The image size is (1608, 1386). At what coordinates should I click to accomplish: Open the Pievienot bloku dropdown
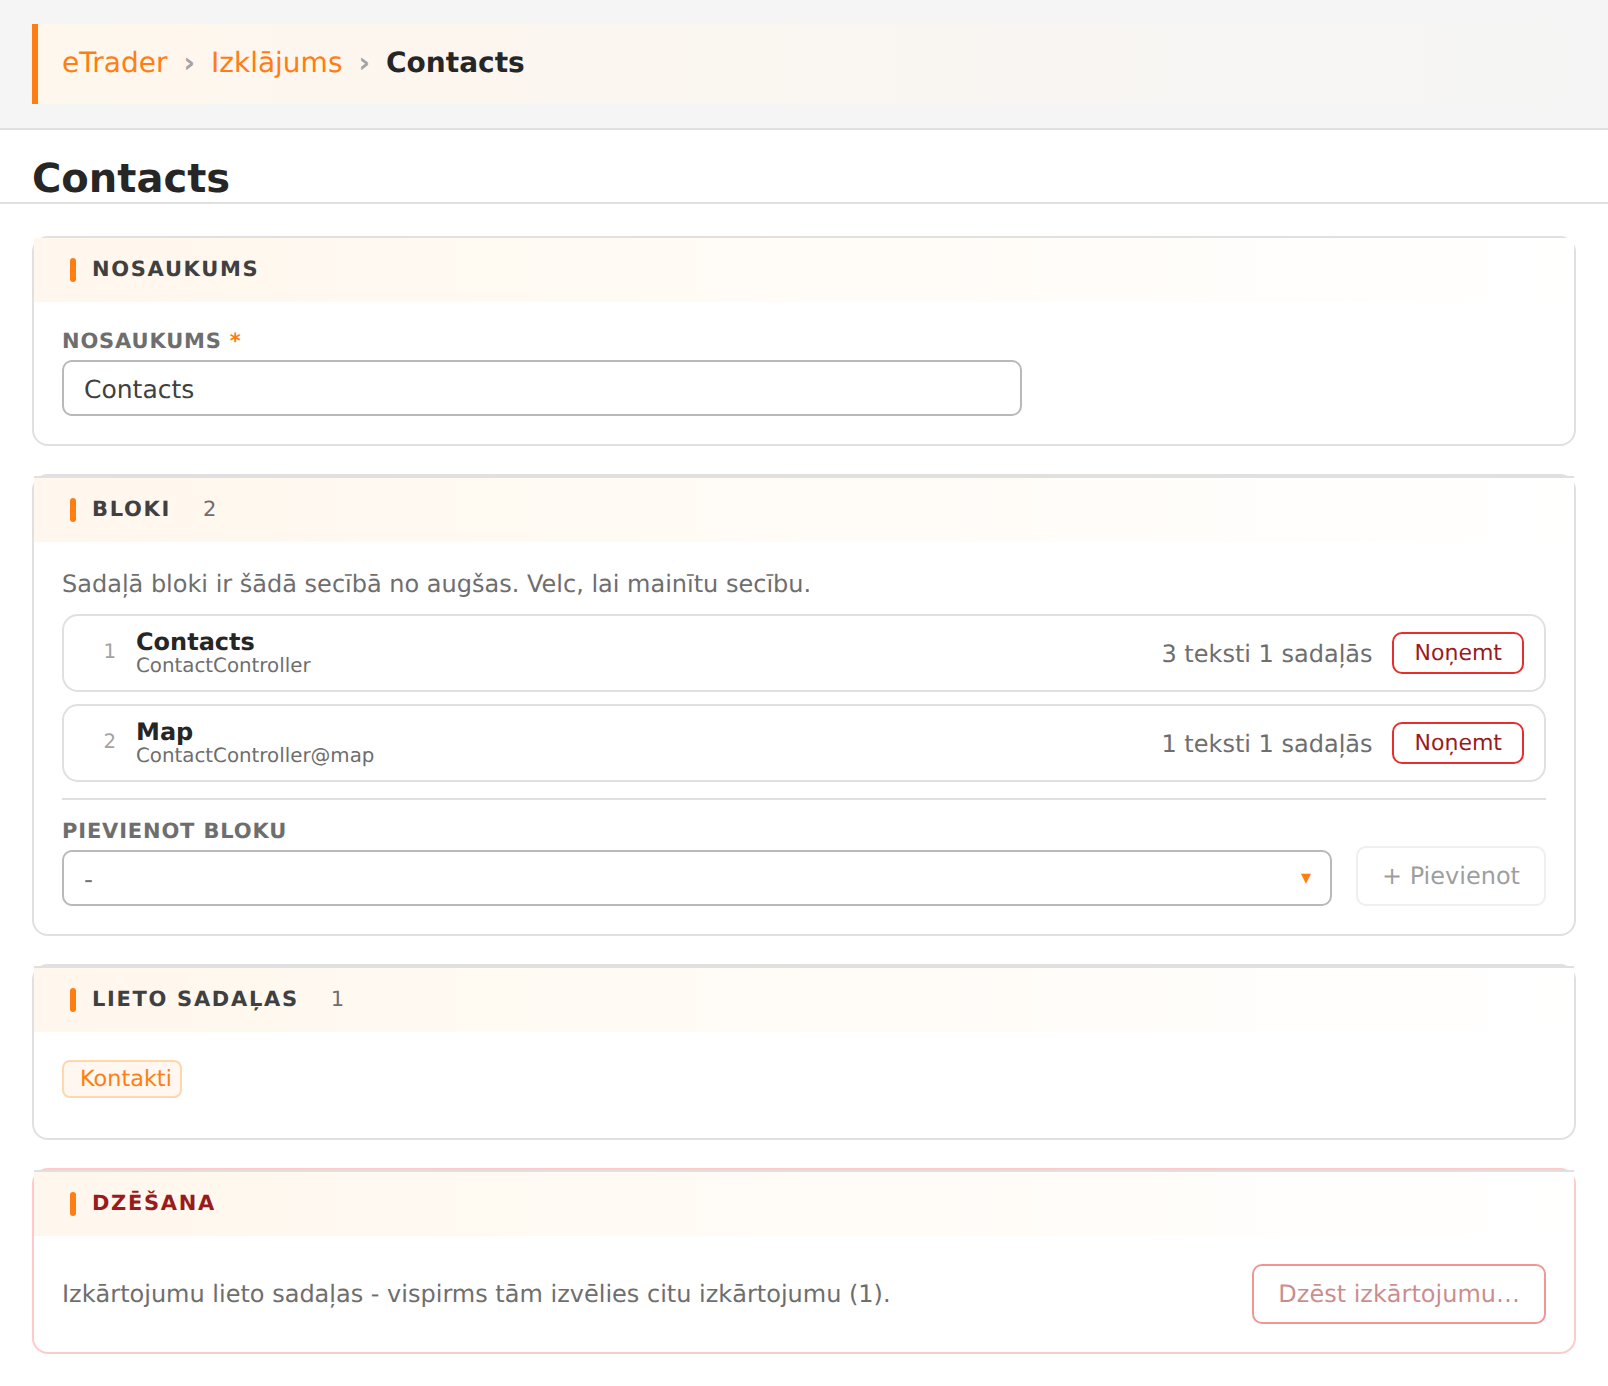[697, 878]
